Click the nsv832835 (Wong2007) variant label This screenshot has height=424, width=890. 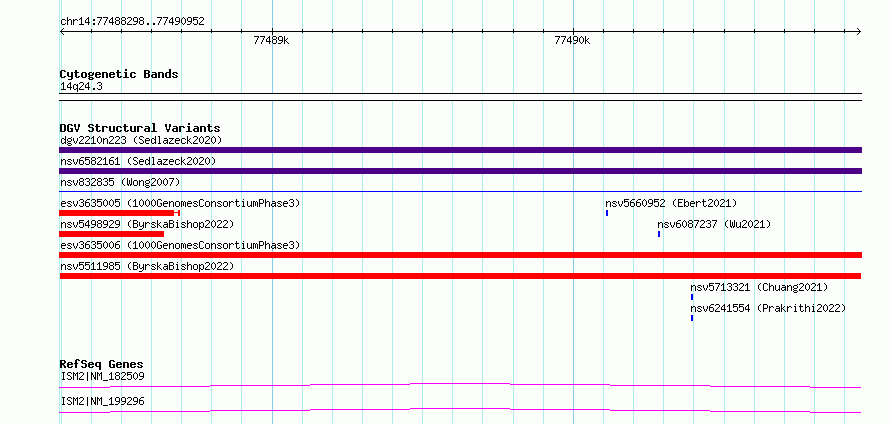[120, 182]
